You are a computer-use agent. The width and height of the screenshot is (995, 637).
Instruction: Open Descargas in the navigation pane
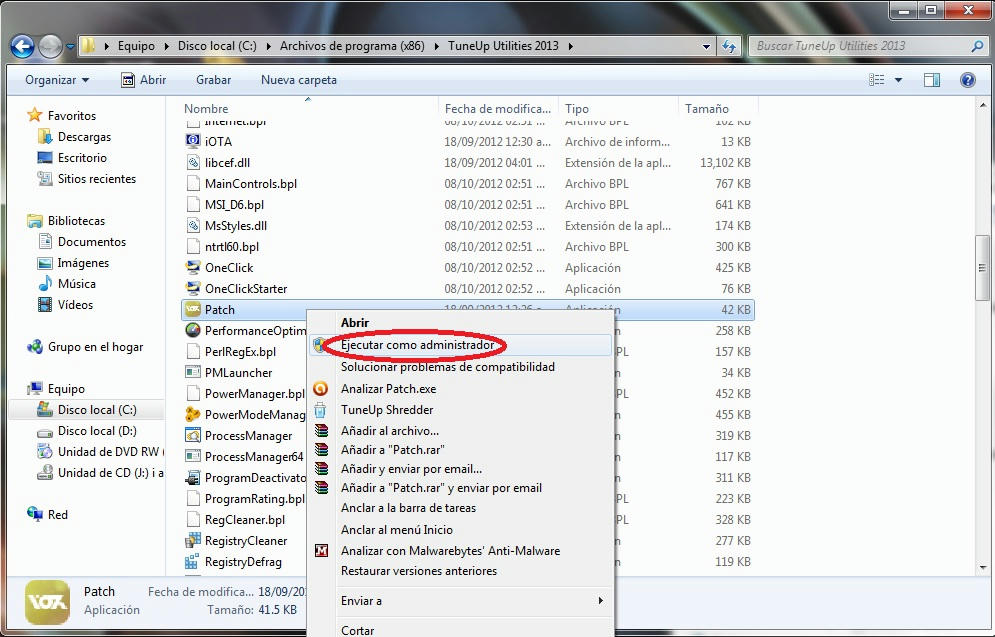point(84,136)
